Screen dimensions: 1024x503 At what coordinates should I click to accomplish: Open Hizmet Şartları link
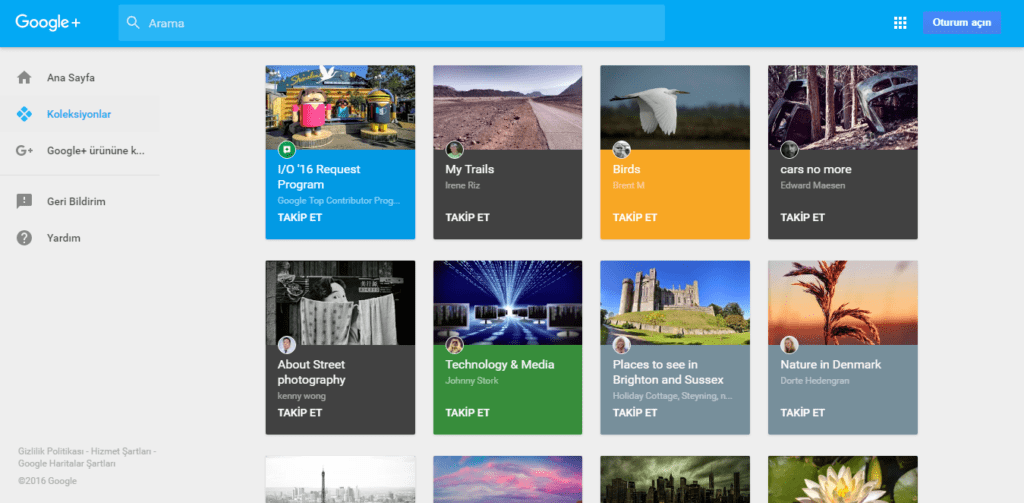coord(121,451)
